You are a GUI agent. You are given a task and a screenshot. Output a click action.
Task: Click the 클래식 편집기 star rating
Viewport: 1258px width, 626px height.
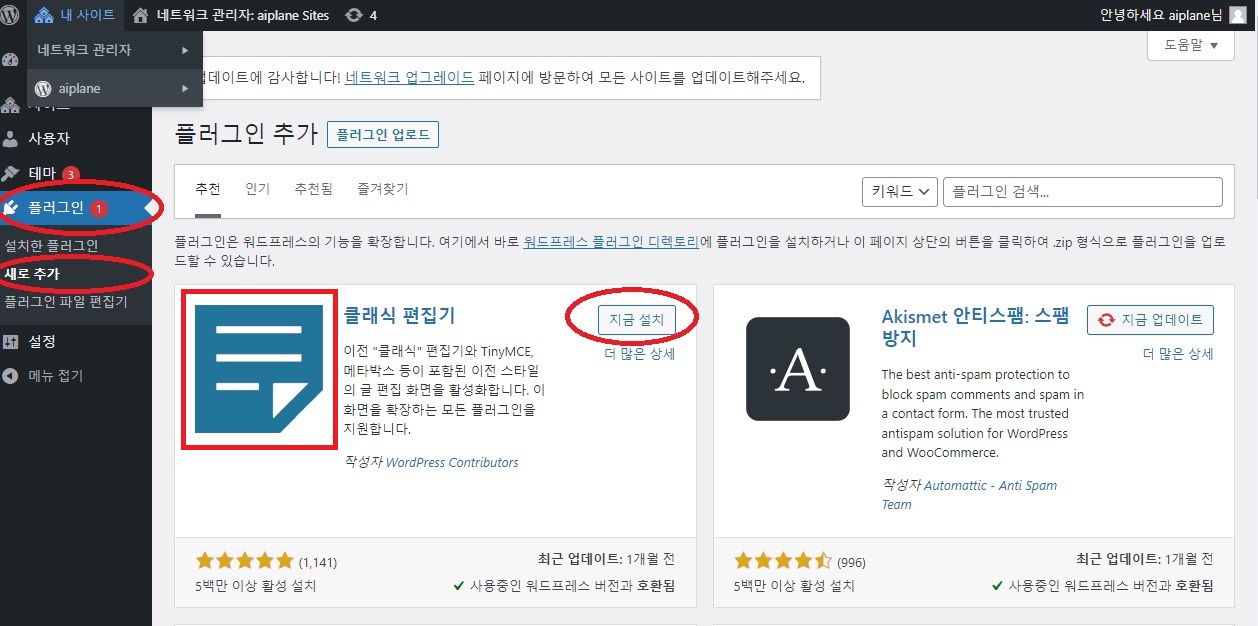click(x=245, y=560)
